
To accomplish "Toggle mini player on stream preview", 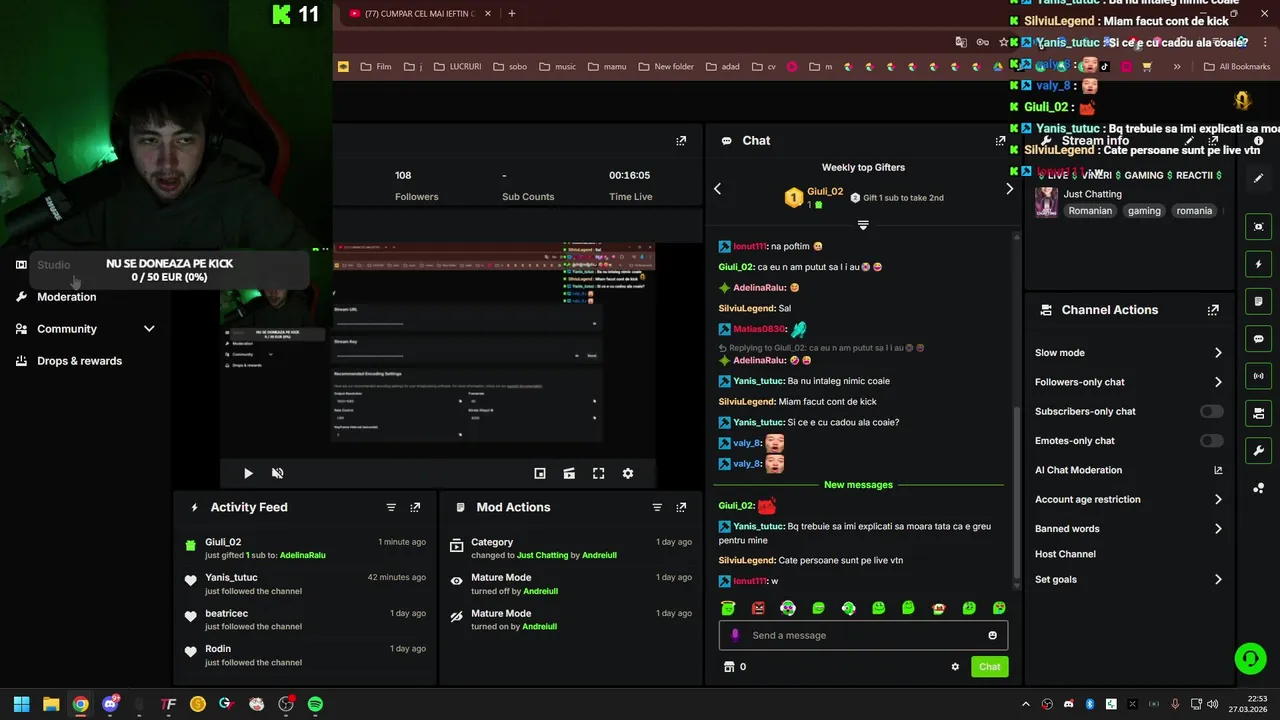I will pos(540,473).
